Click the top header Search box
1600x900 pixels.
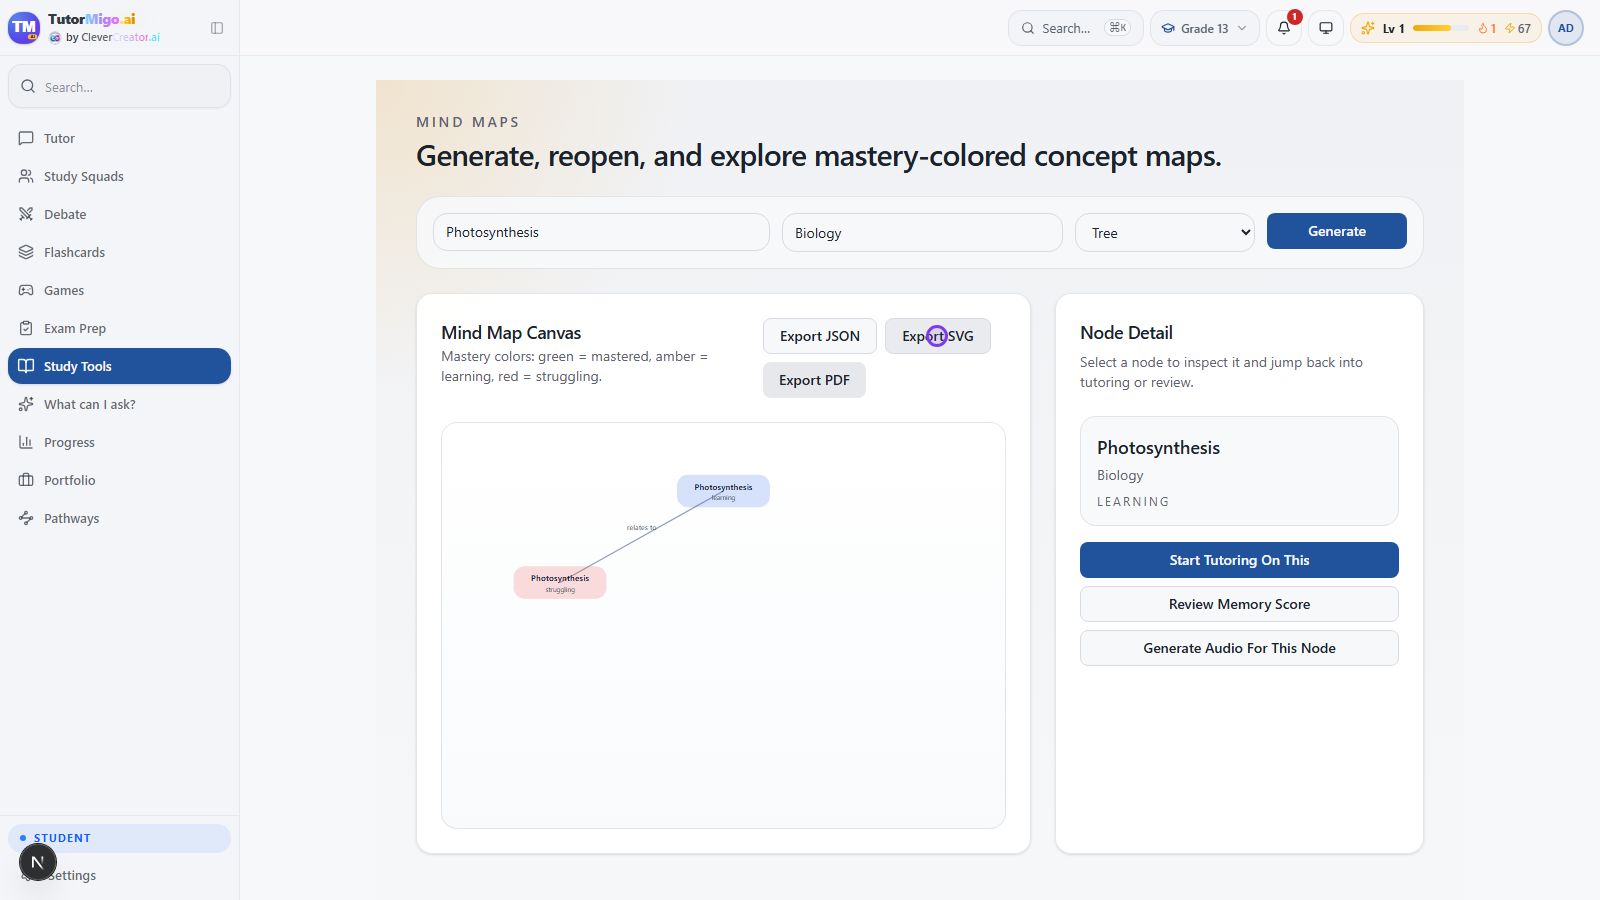coord(1075,28)
